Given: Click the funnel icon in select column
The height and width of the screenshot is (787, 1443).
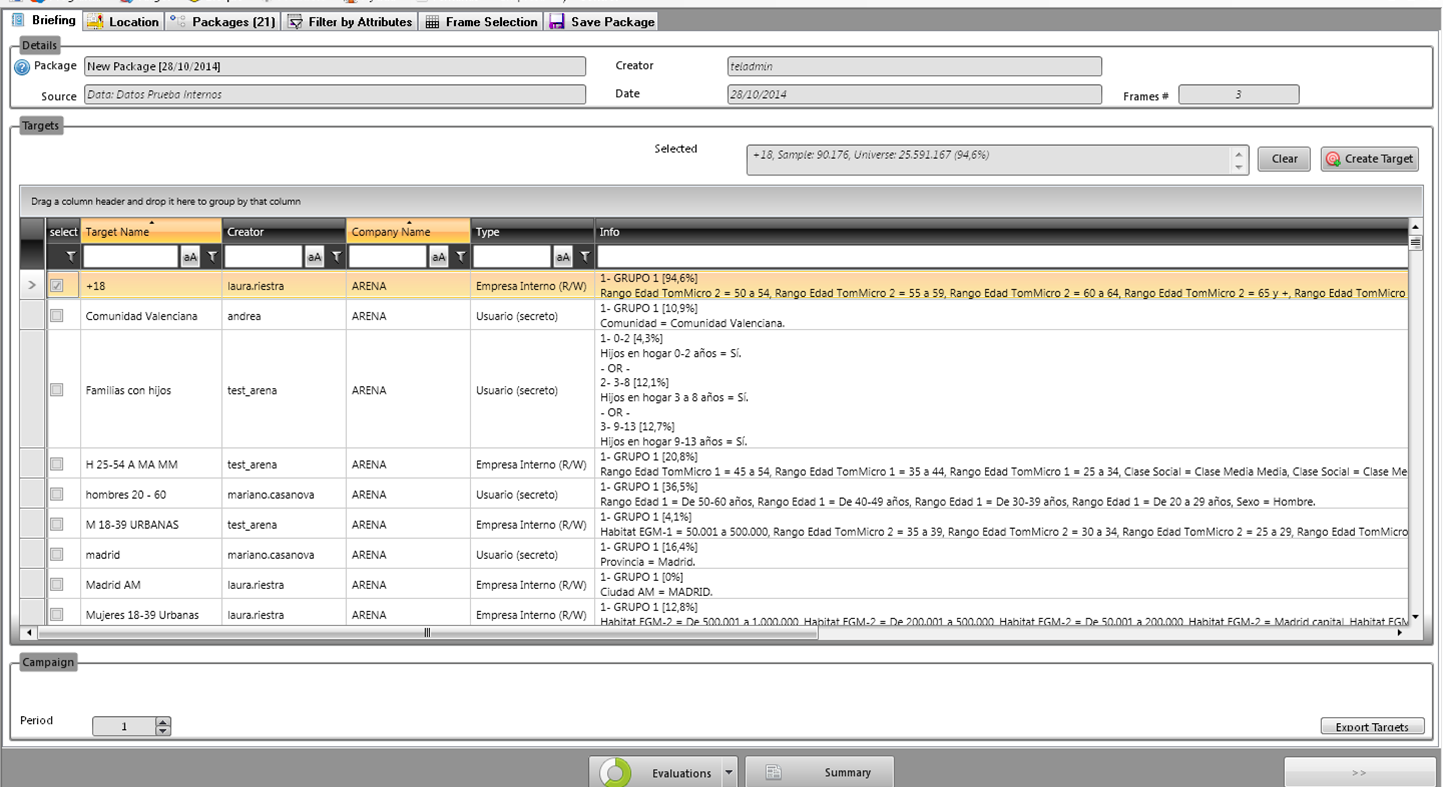Looking at the screenshot, I should (x=70, y=257).
